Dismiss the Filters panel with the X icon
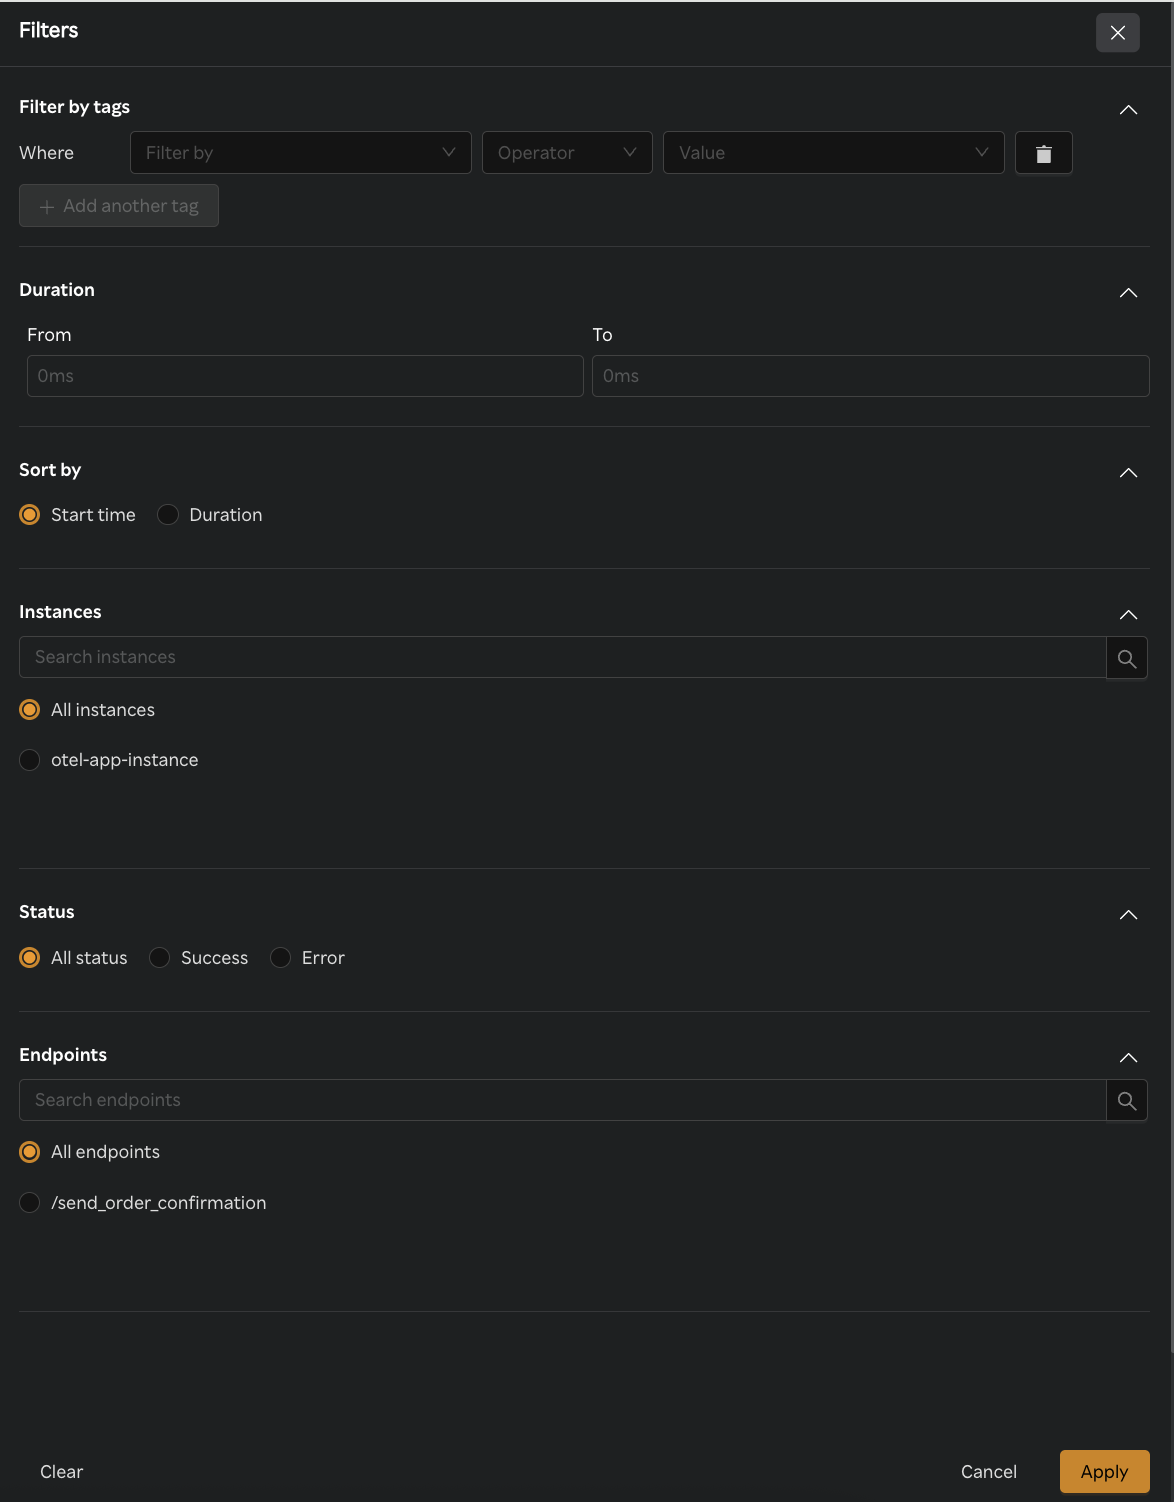This screenshot has width=1174, height=1502. coord(1117,32)
